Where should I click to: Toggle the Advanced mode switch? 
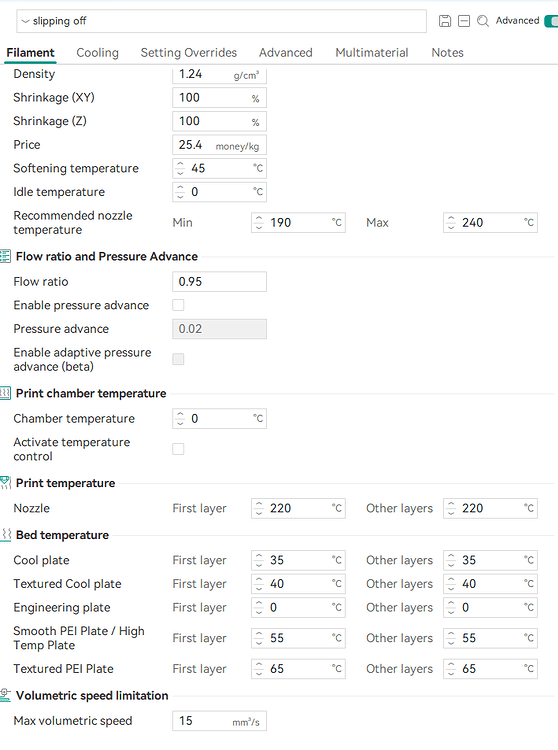(x=551, y=21)
